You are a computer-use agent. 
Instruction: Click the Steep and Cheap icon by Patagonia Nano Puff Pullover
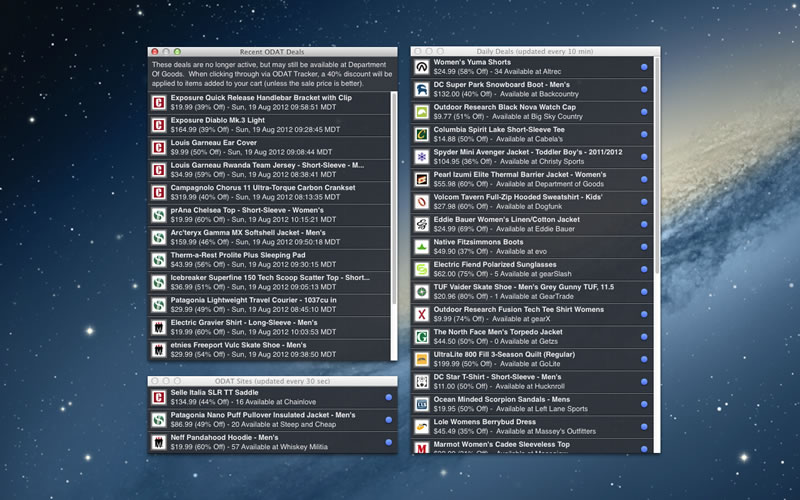coord(159,419)
